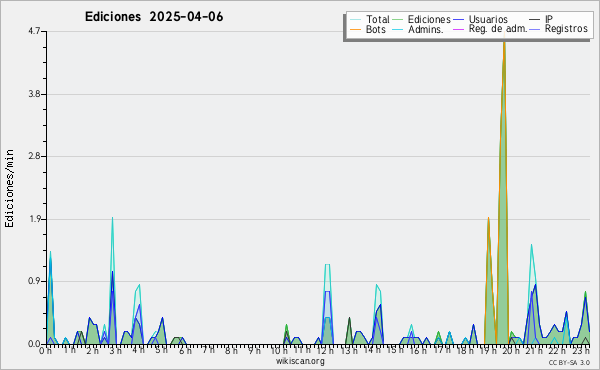The height and width of the screenshot is (370, 600).
Task: Click the 23 h time axis label
Action: coord(580,351)
